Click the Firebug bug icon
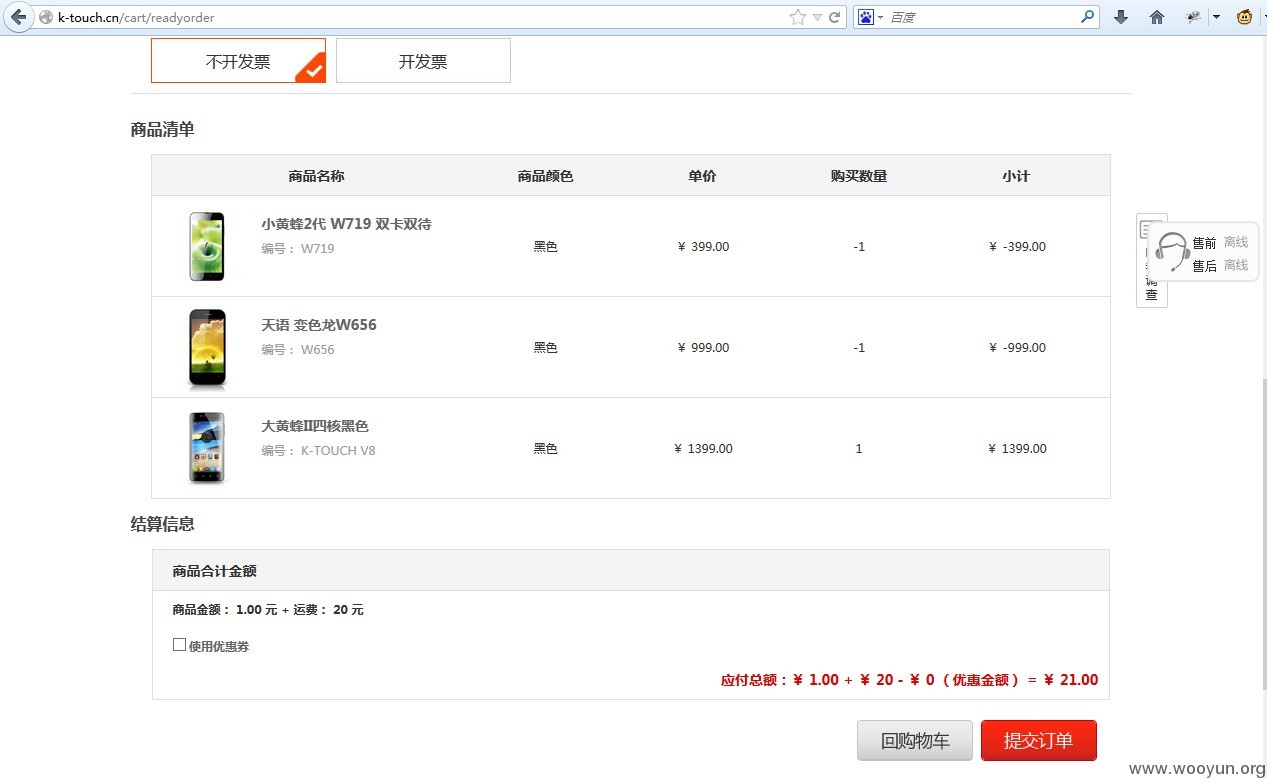The height and width of the screenshot is (778, 1267). pyautogui.click(x=1193, y=17)
